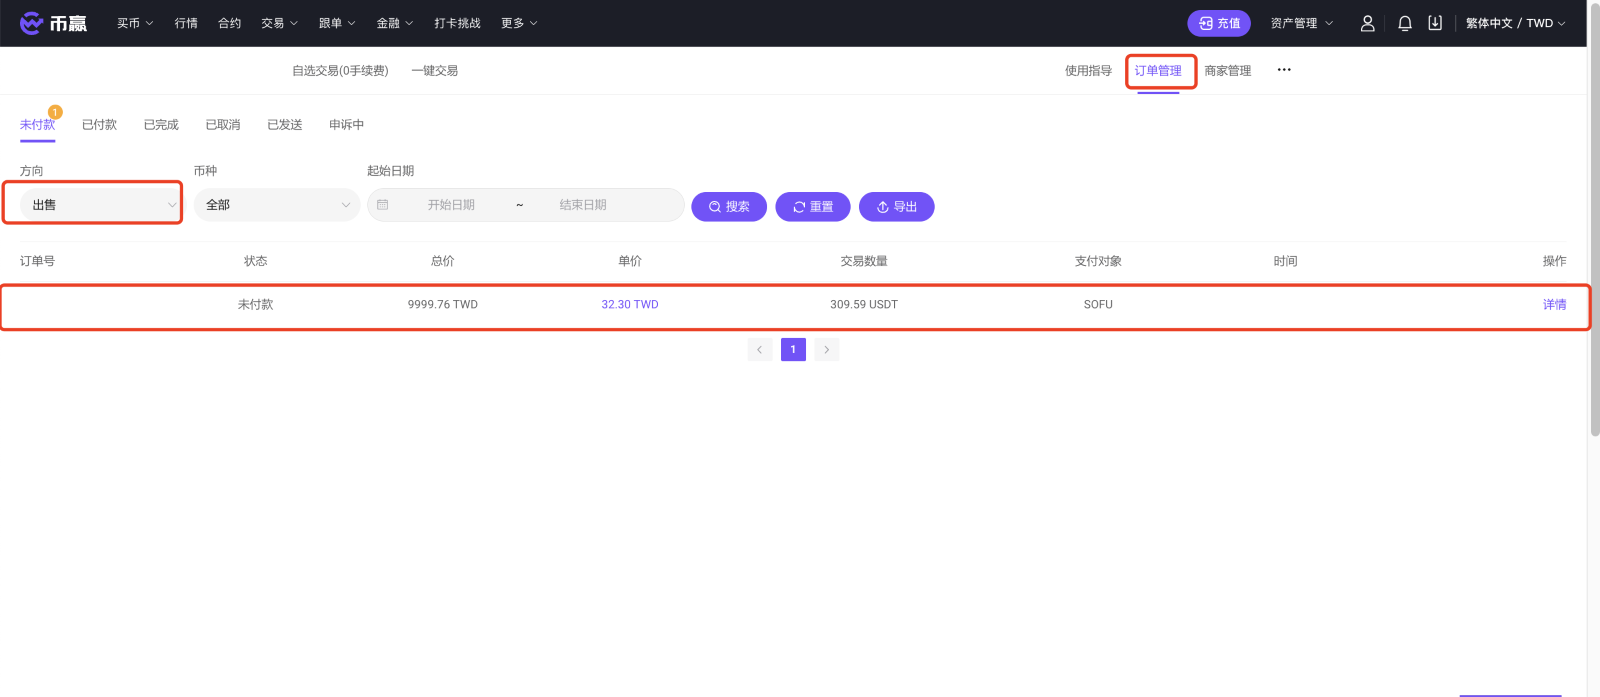This screenshot has width=1600, height=697.
Task: Open 详情 link for the order
Action: (x=1554, y=304)
